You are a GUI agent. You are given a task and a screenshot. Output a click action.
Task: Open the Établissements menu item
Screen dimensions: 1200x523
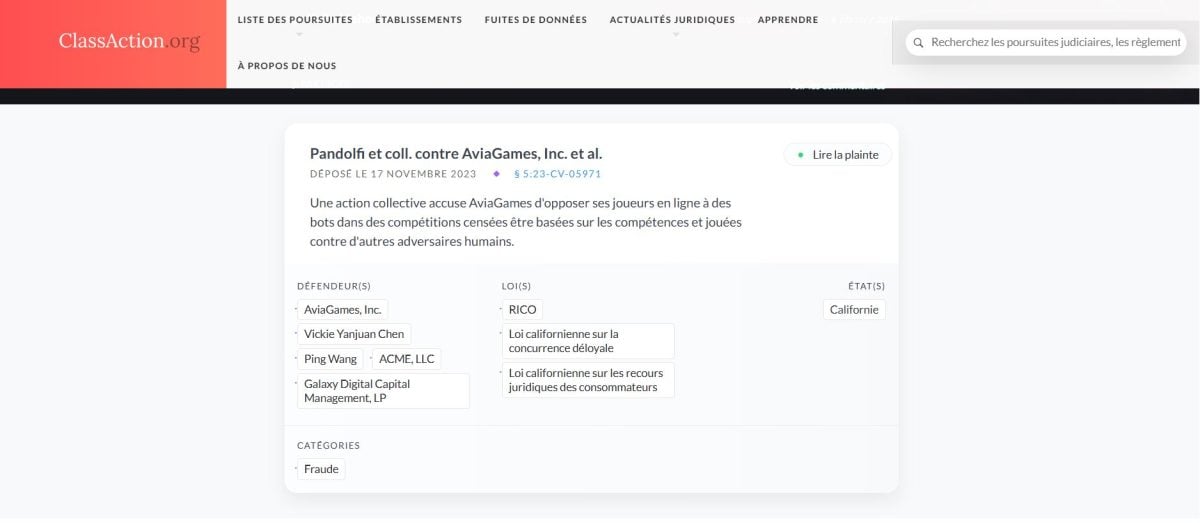[418, 20]
